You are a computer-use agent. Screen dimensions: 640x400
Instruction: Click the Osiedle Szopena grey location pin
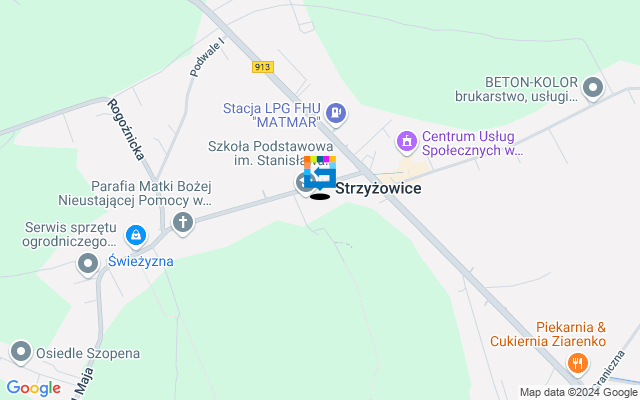pyautogui.click(x=21, y=352)
